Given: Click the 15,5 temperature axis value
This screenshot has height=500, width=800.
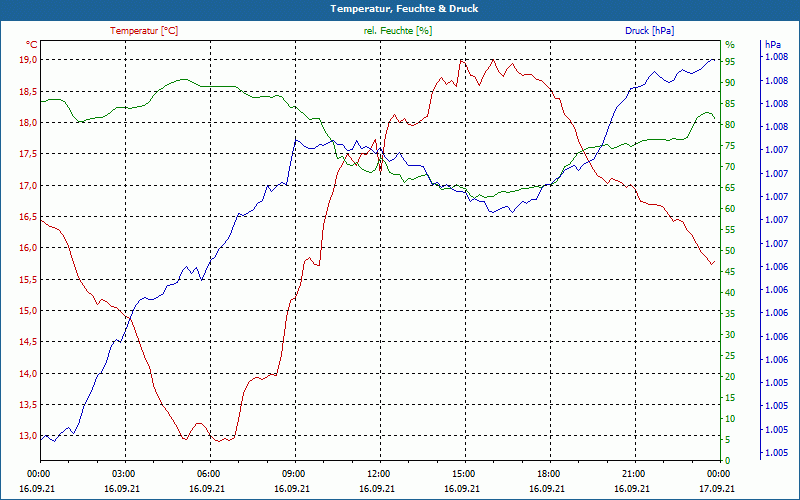Looking at the screenshot, I should point(29,280).
